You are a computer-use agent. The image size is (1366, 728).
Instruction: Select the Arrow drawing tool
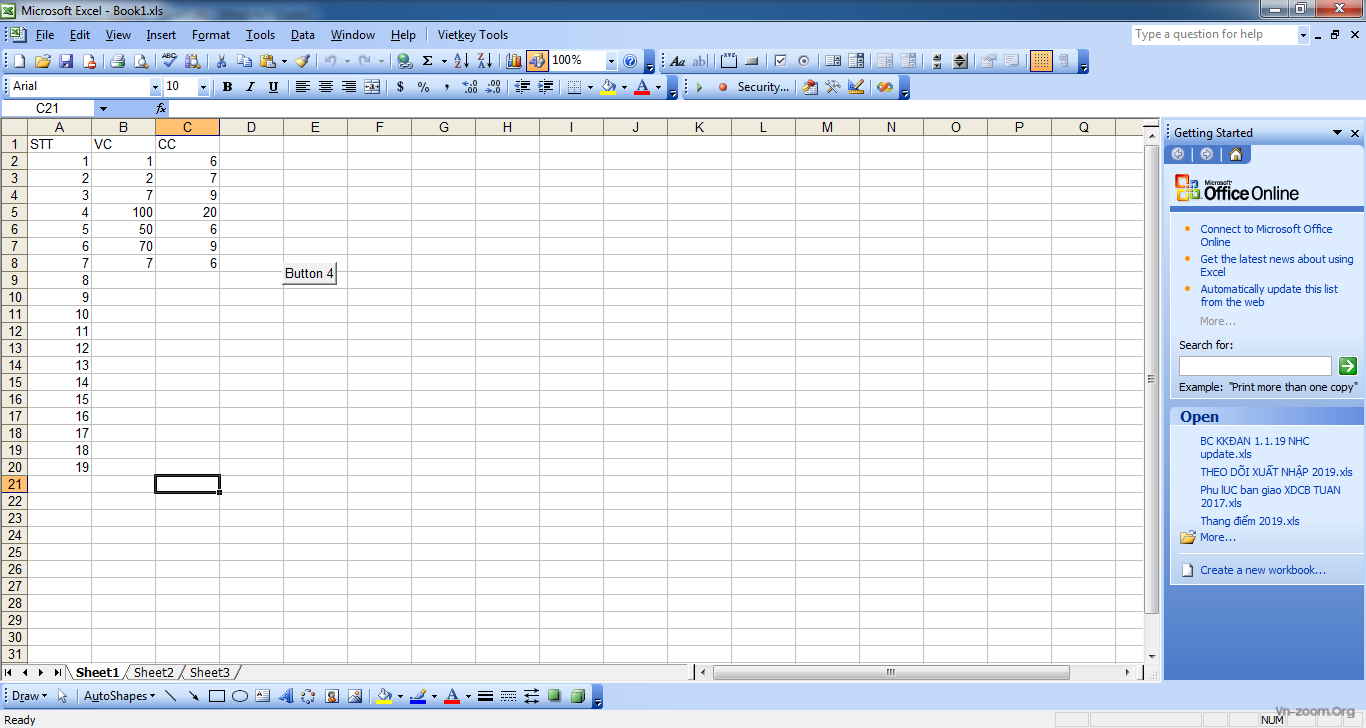point(194,696)
